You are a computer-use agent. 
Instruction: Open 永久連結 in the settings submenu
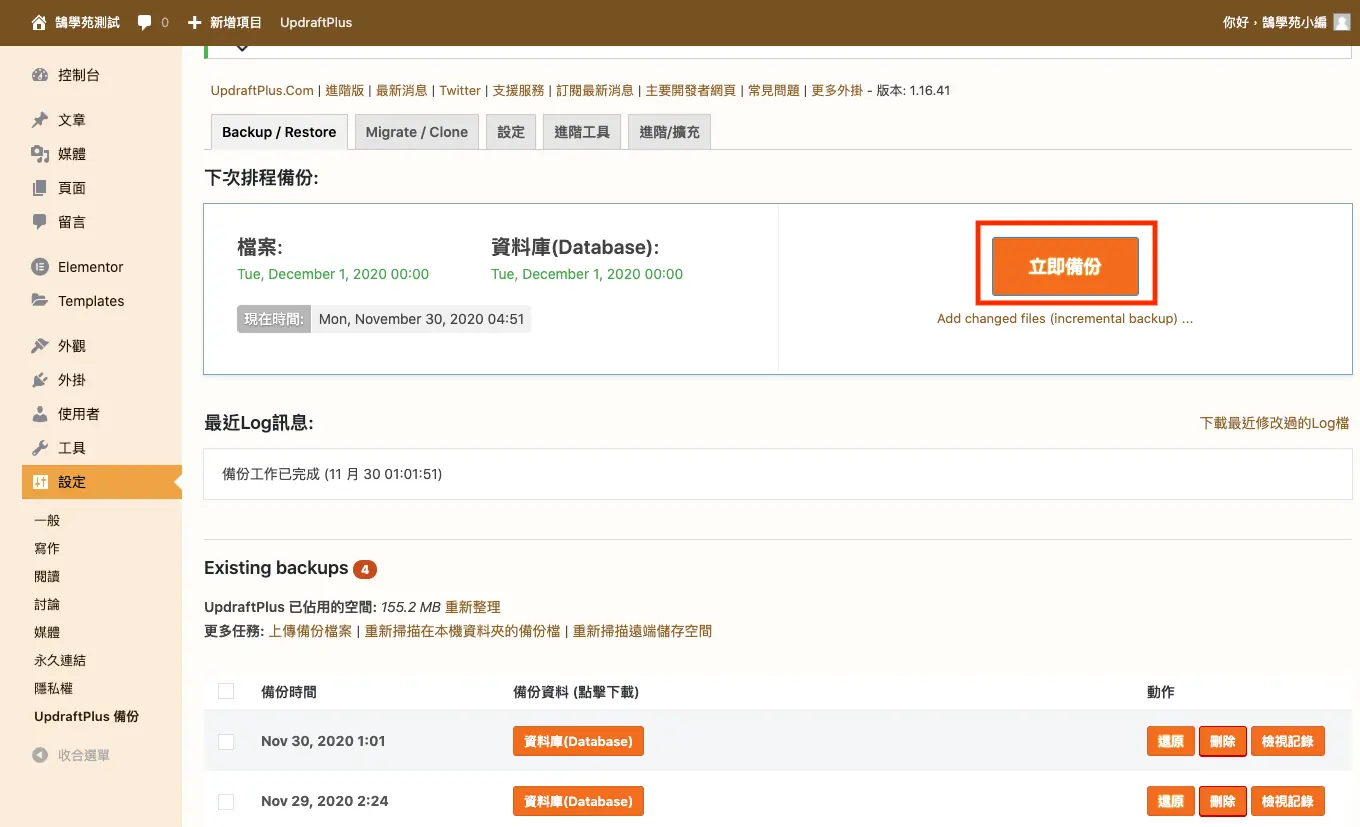[60, 660]
